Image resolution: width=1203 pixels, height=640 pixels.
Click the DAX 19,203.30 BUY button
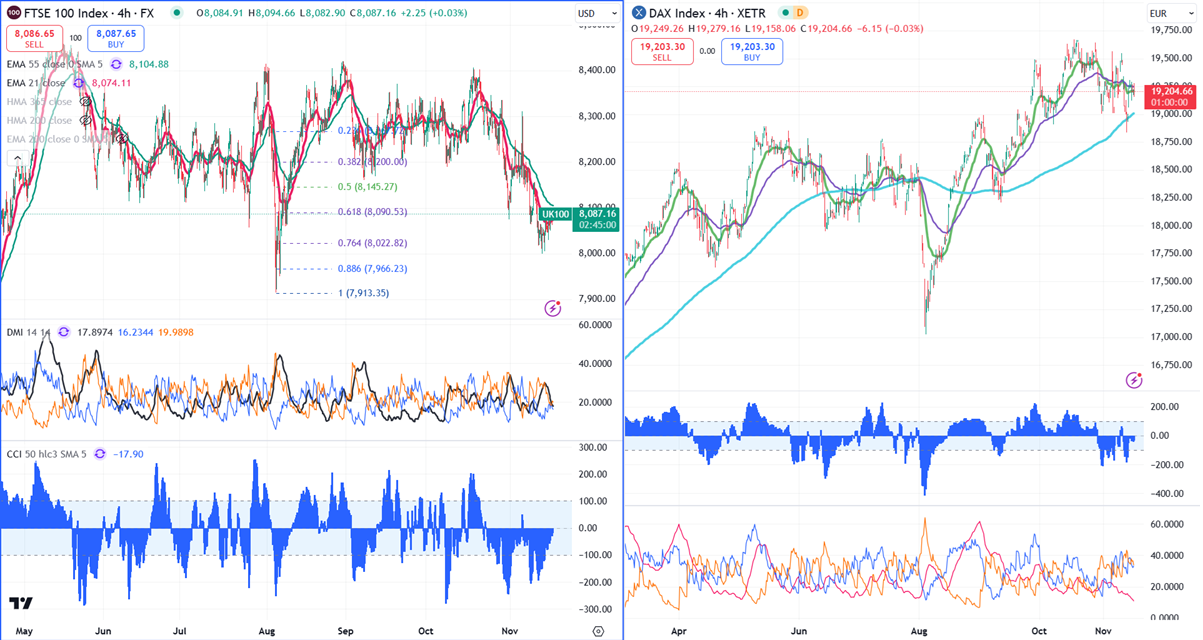pyautogui.click(x=752, y=52)
